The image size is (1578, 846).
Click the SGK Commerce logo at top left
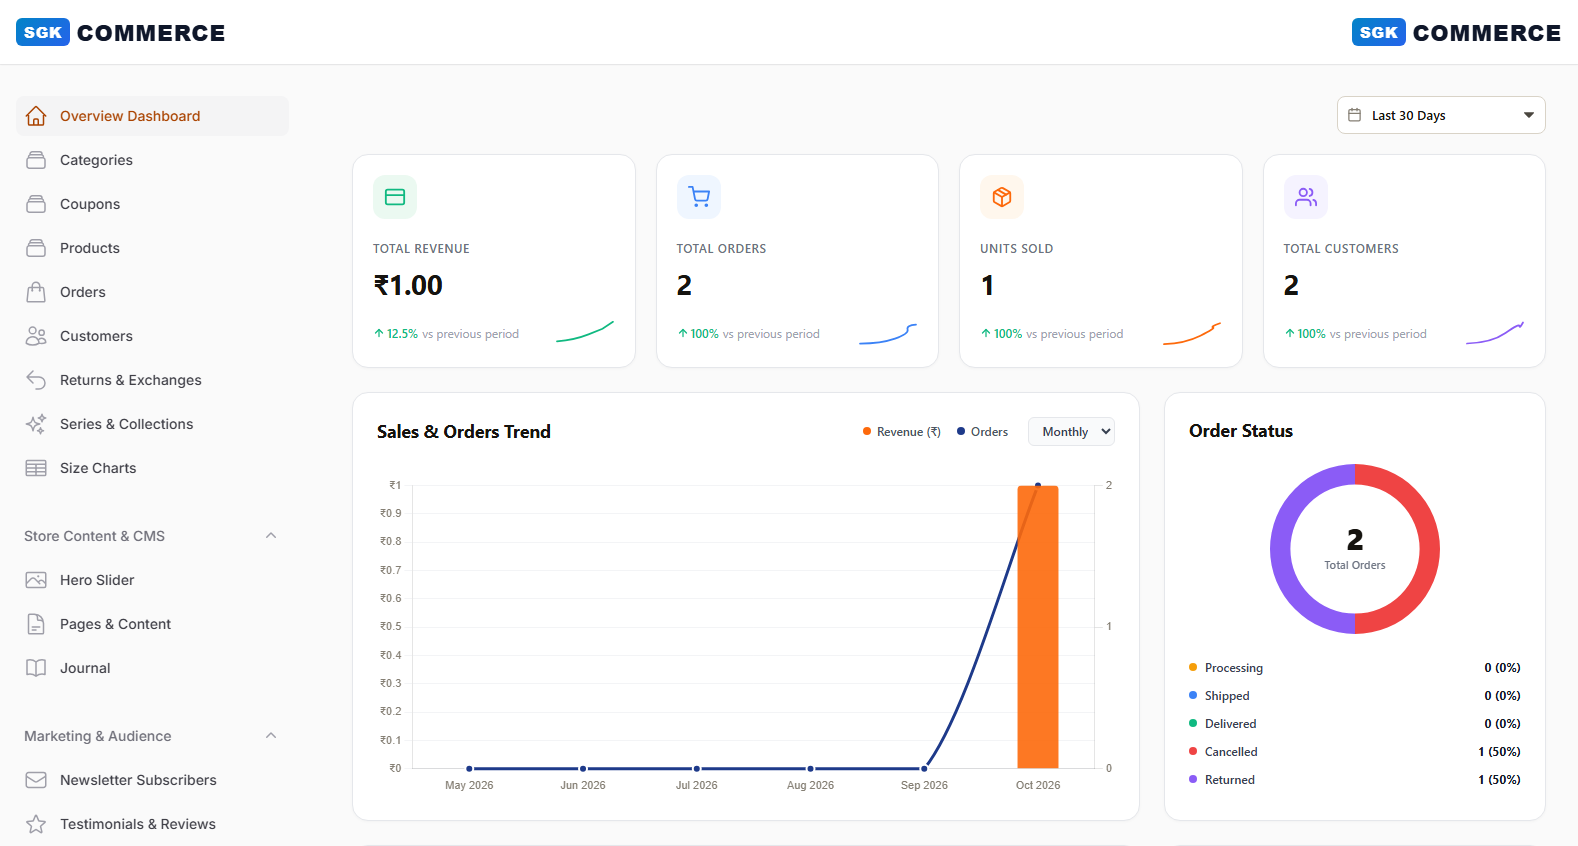(x=121, y=33)
